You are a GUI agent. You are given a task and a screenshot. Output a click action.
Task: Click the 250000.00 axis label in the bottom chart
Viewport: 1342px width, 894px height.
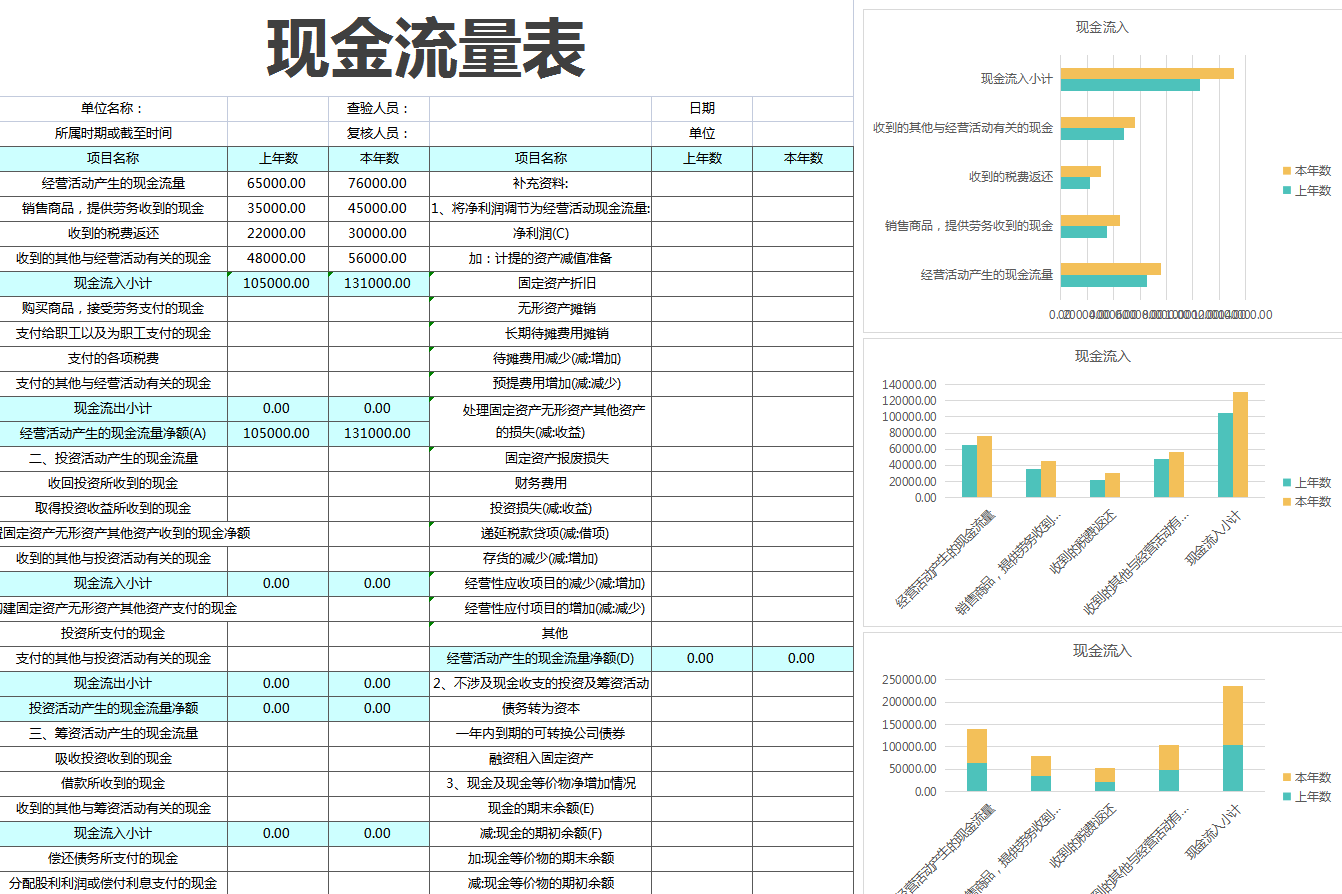[908, 680]
